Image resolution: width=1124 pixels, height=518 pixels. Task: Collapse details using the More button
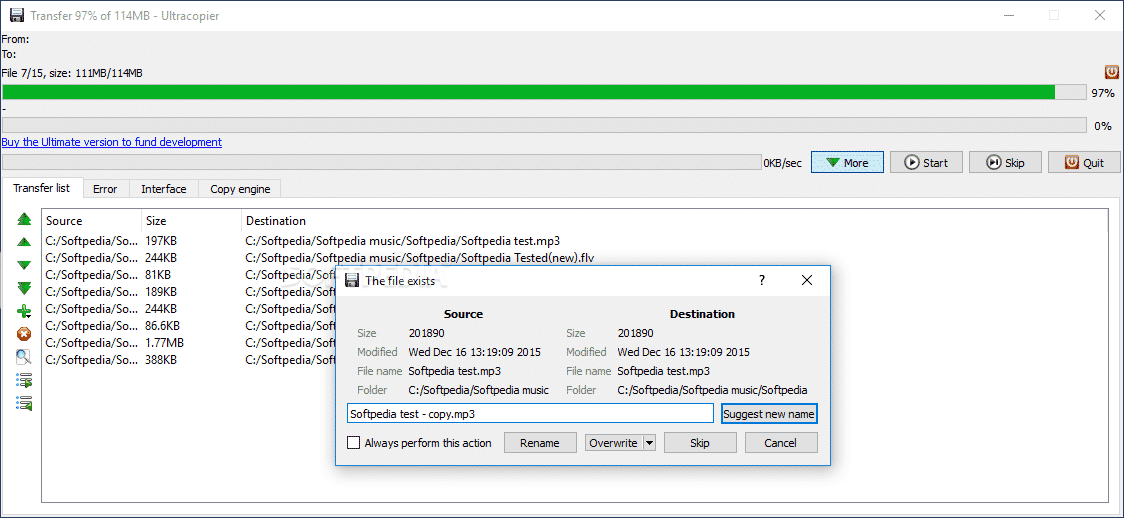(847, 163)
